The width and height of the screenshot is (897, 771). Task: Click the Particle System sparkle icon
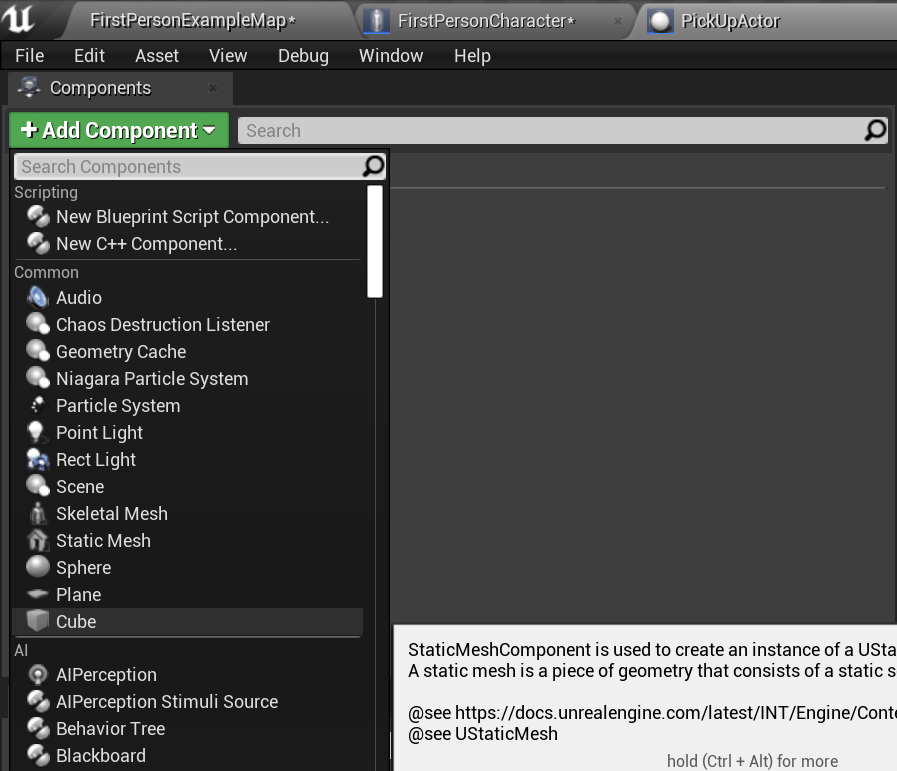coord(38,405)
